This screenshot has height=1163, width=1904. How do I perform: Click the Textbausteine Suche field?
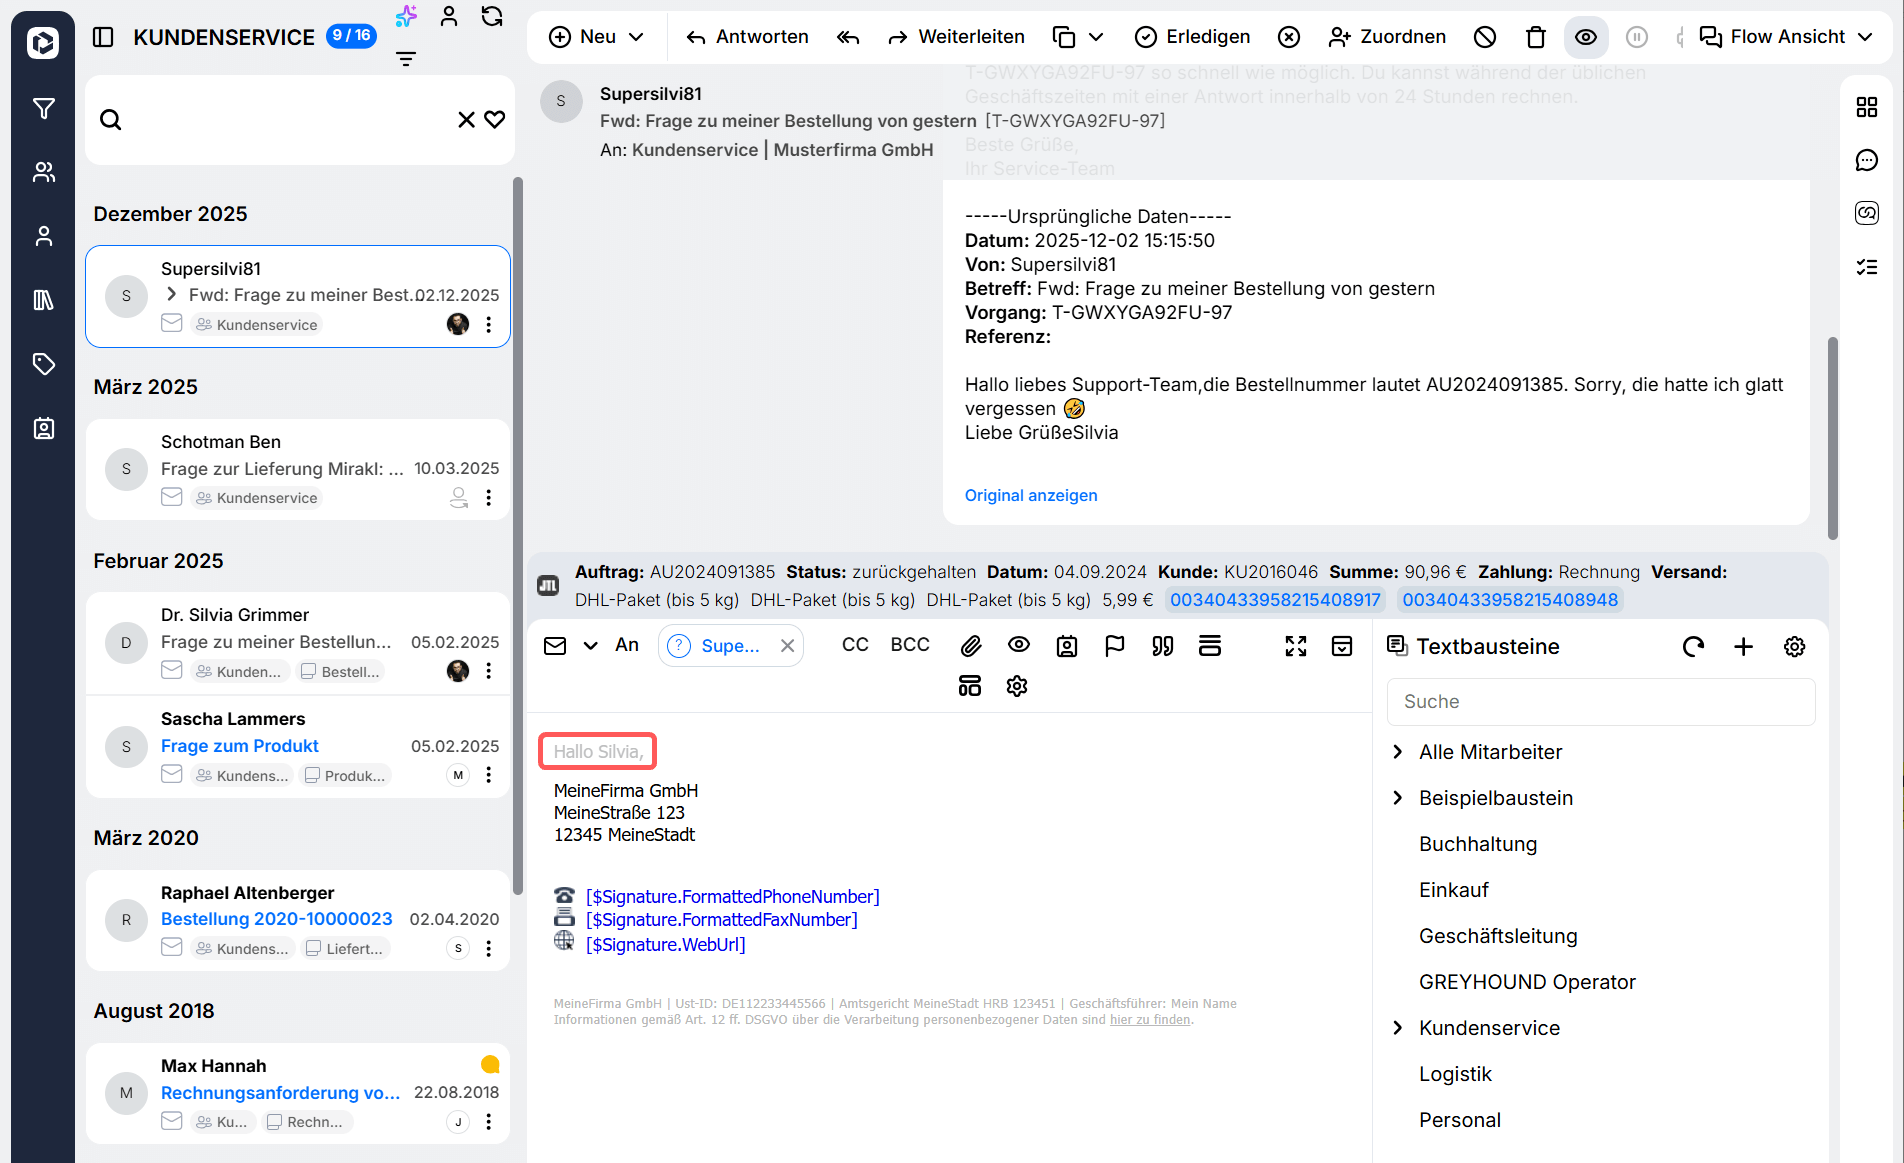1600,702
